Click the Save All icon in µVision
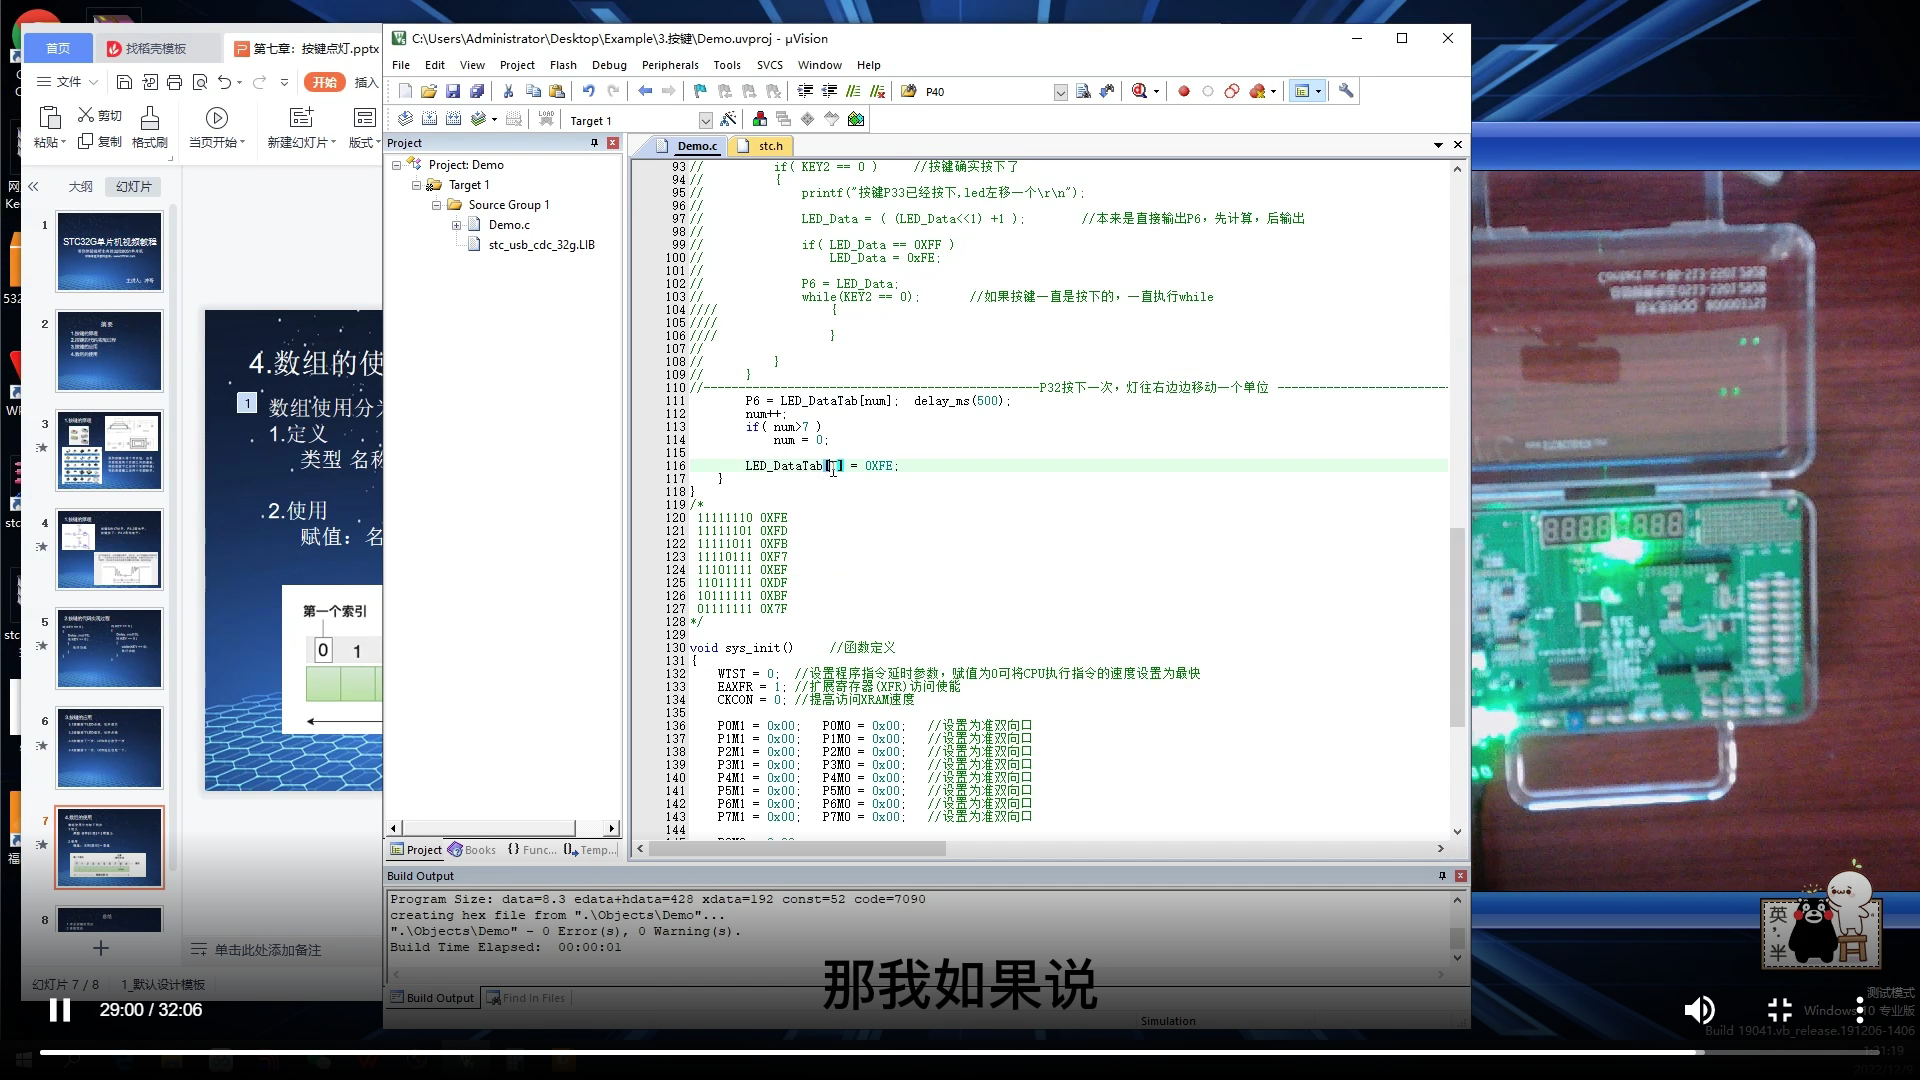 tap(477, 91)
